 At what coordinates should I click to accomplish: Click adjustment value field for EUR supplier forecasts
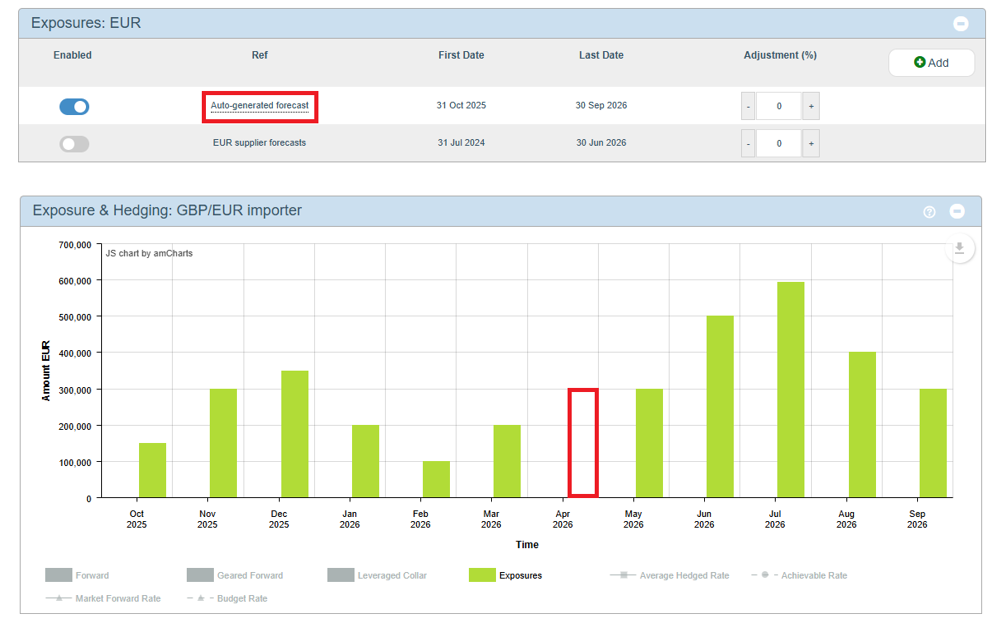[x=779, y=143]
